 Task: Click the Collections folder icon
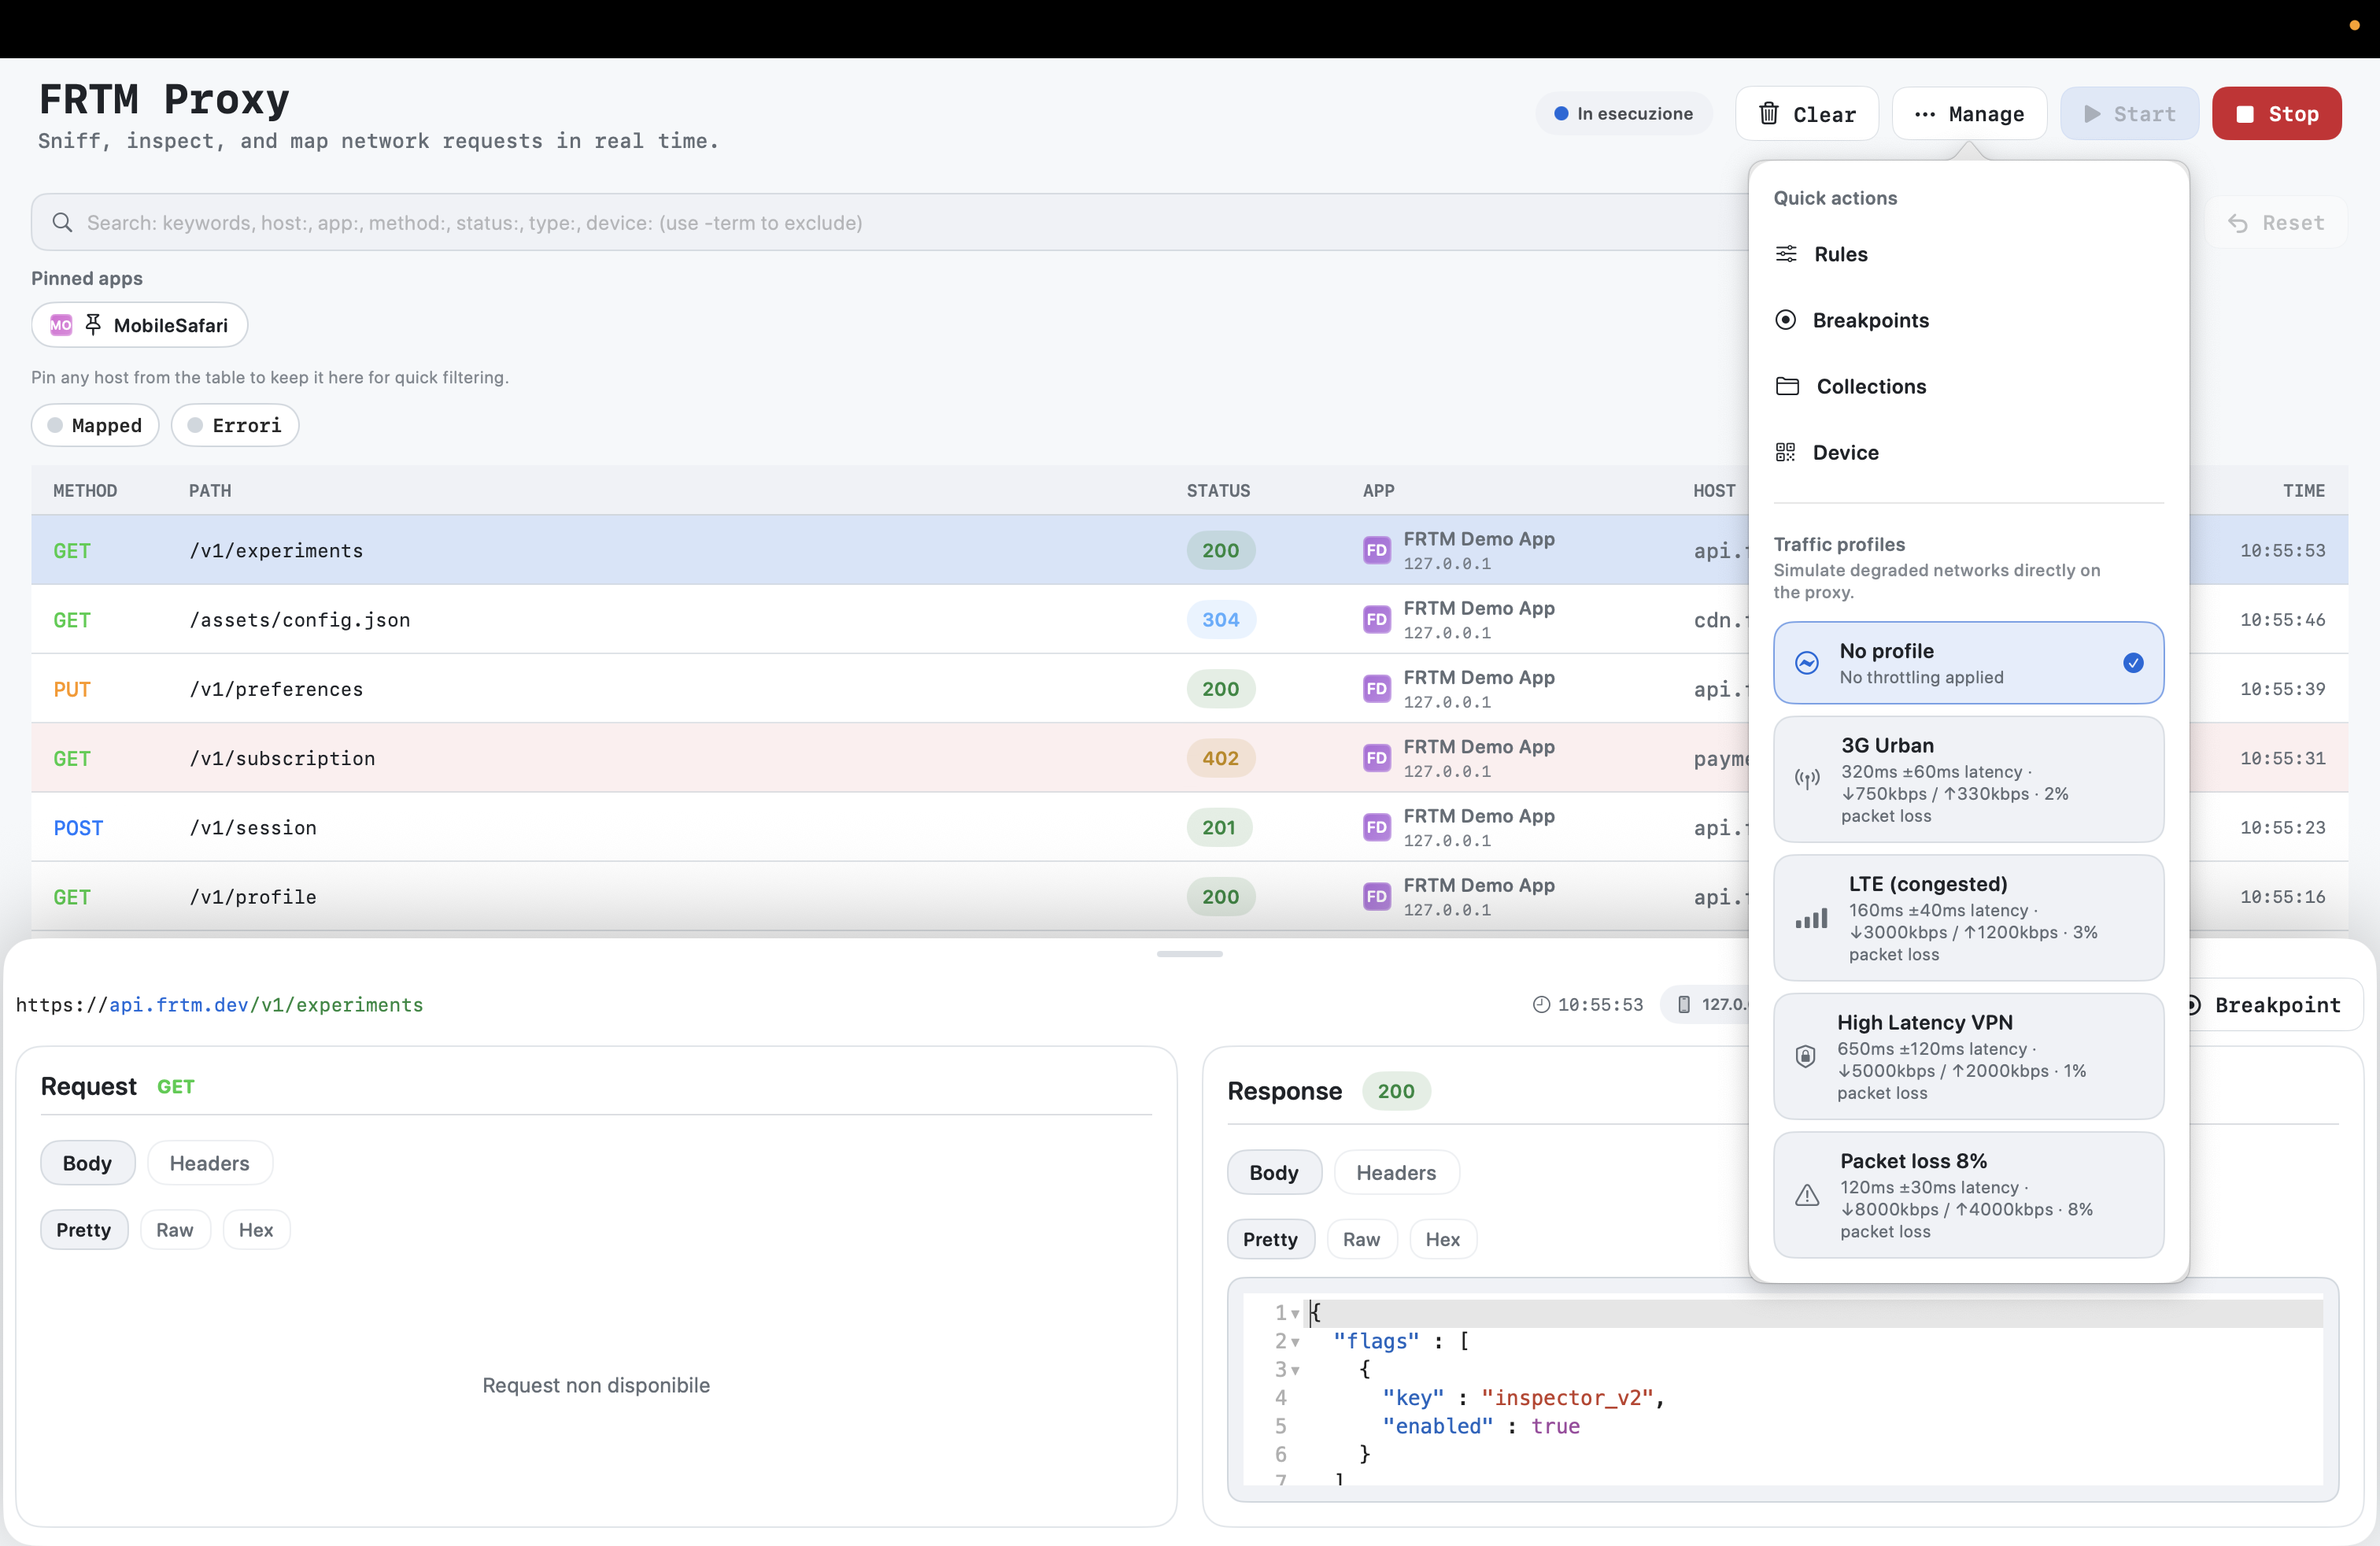pyautogui.click(x=1787, y=386)
